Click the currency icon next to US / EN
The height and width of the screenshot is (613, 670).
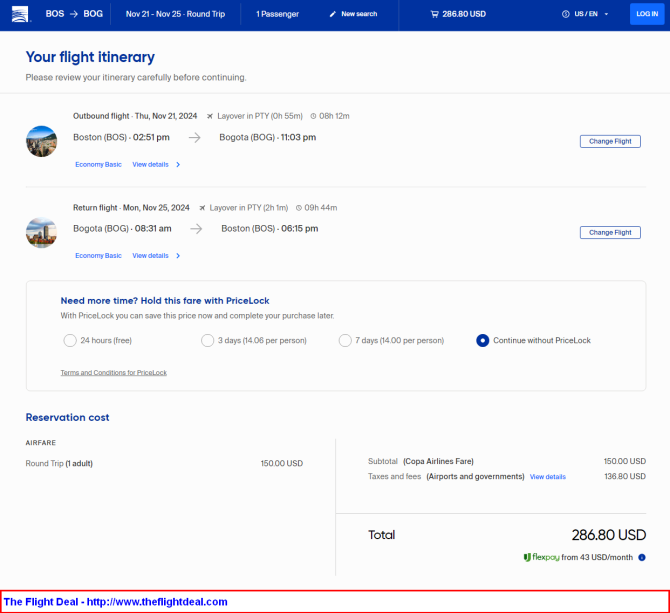pos(565,14)
